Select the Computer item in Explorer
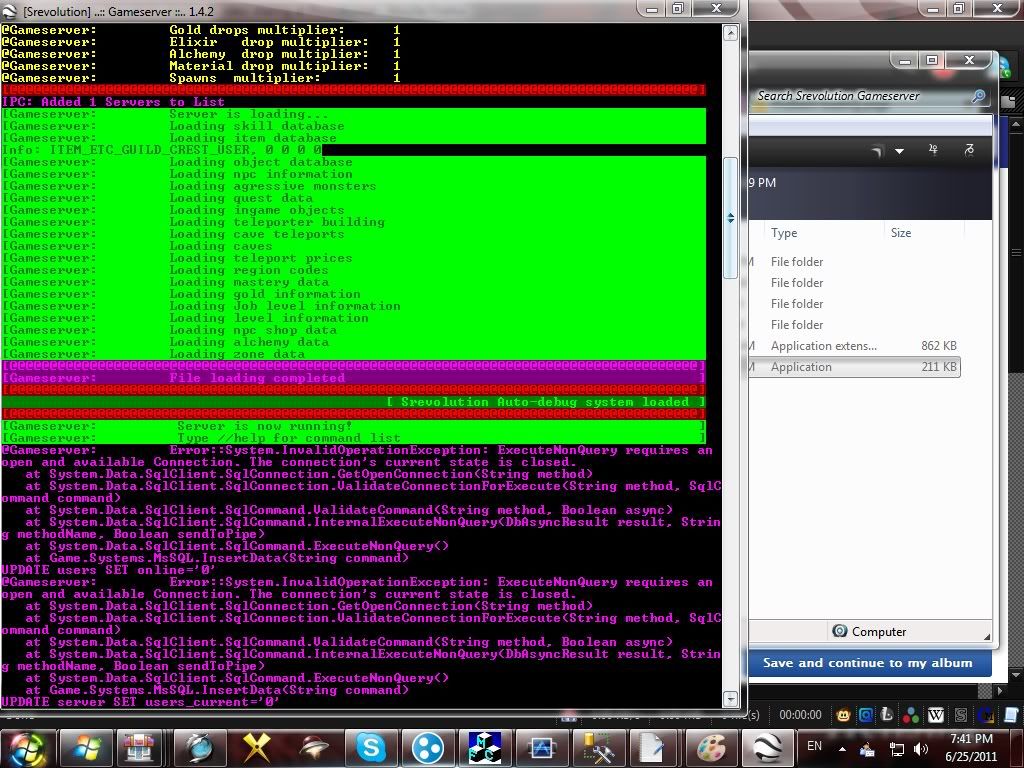Image resolution: width=1024 pixels, height=768 pixels. coord(870,632)
